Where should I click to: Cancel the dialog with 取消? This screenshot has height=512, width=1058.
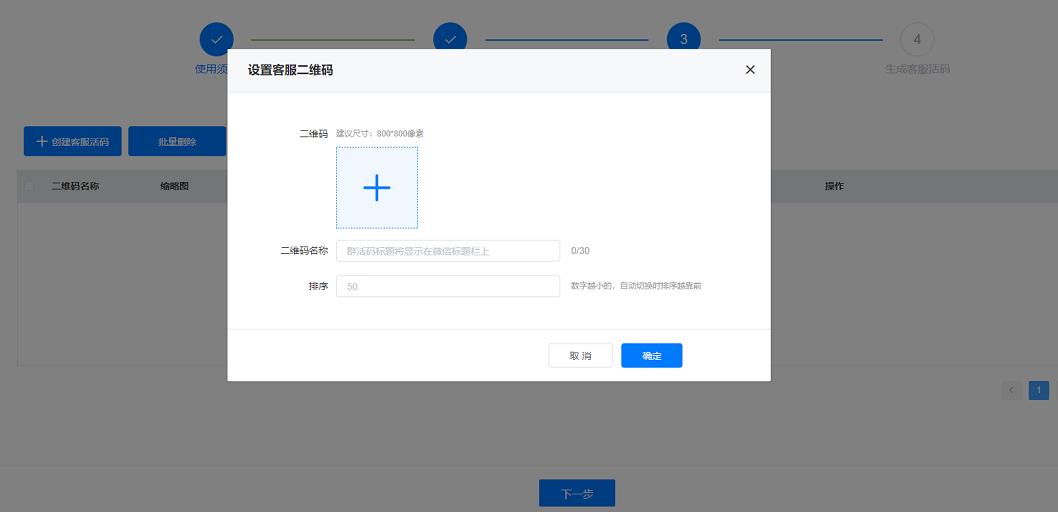point(580,355)
